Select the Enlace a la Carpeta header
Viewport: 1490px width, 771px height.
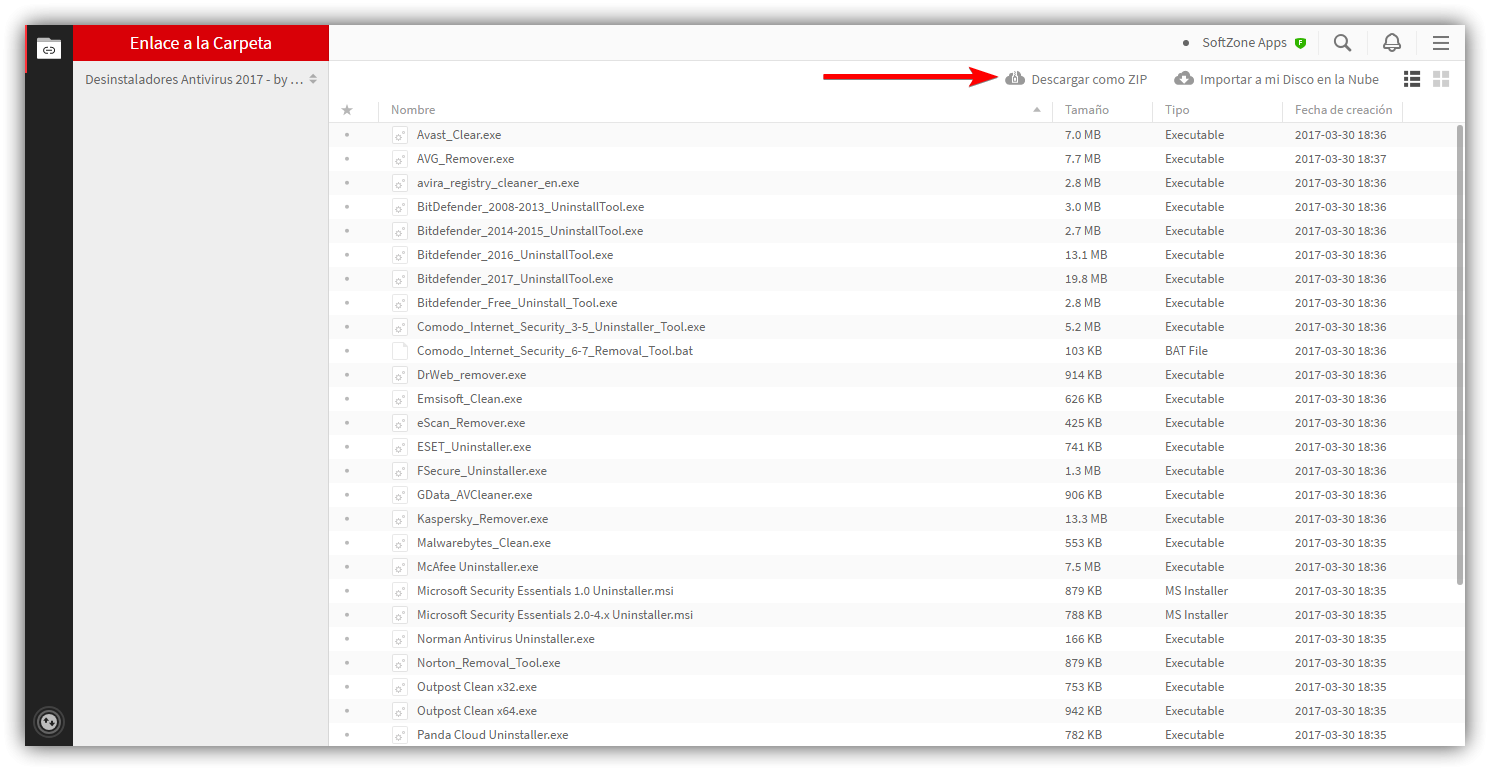click(x=201, y=43)
